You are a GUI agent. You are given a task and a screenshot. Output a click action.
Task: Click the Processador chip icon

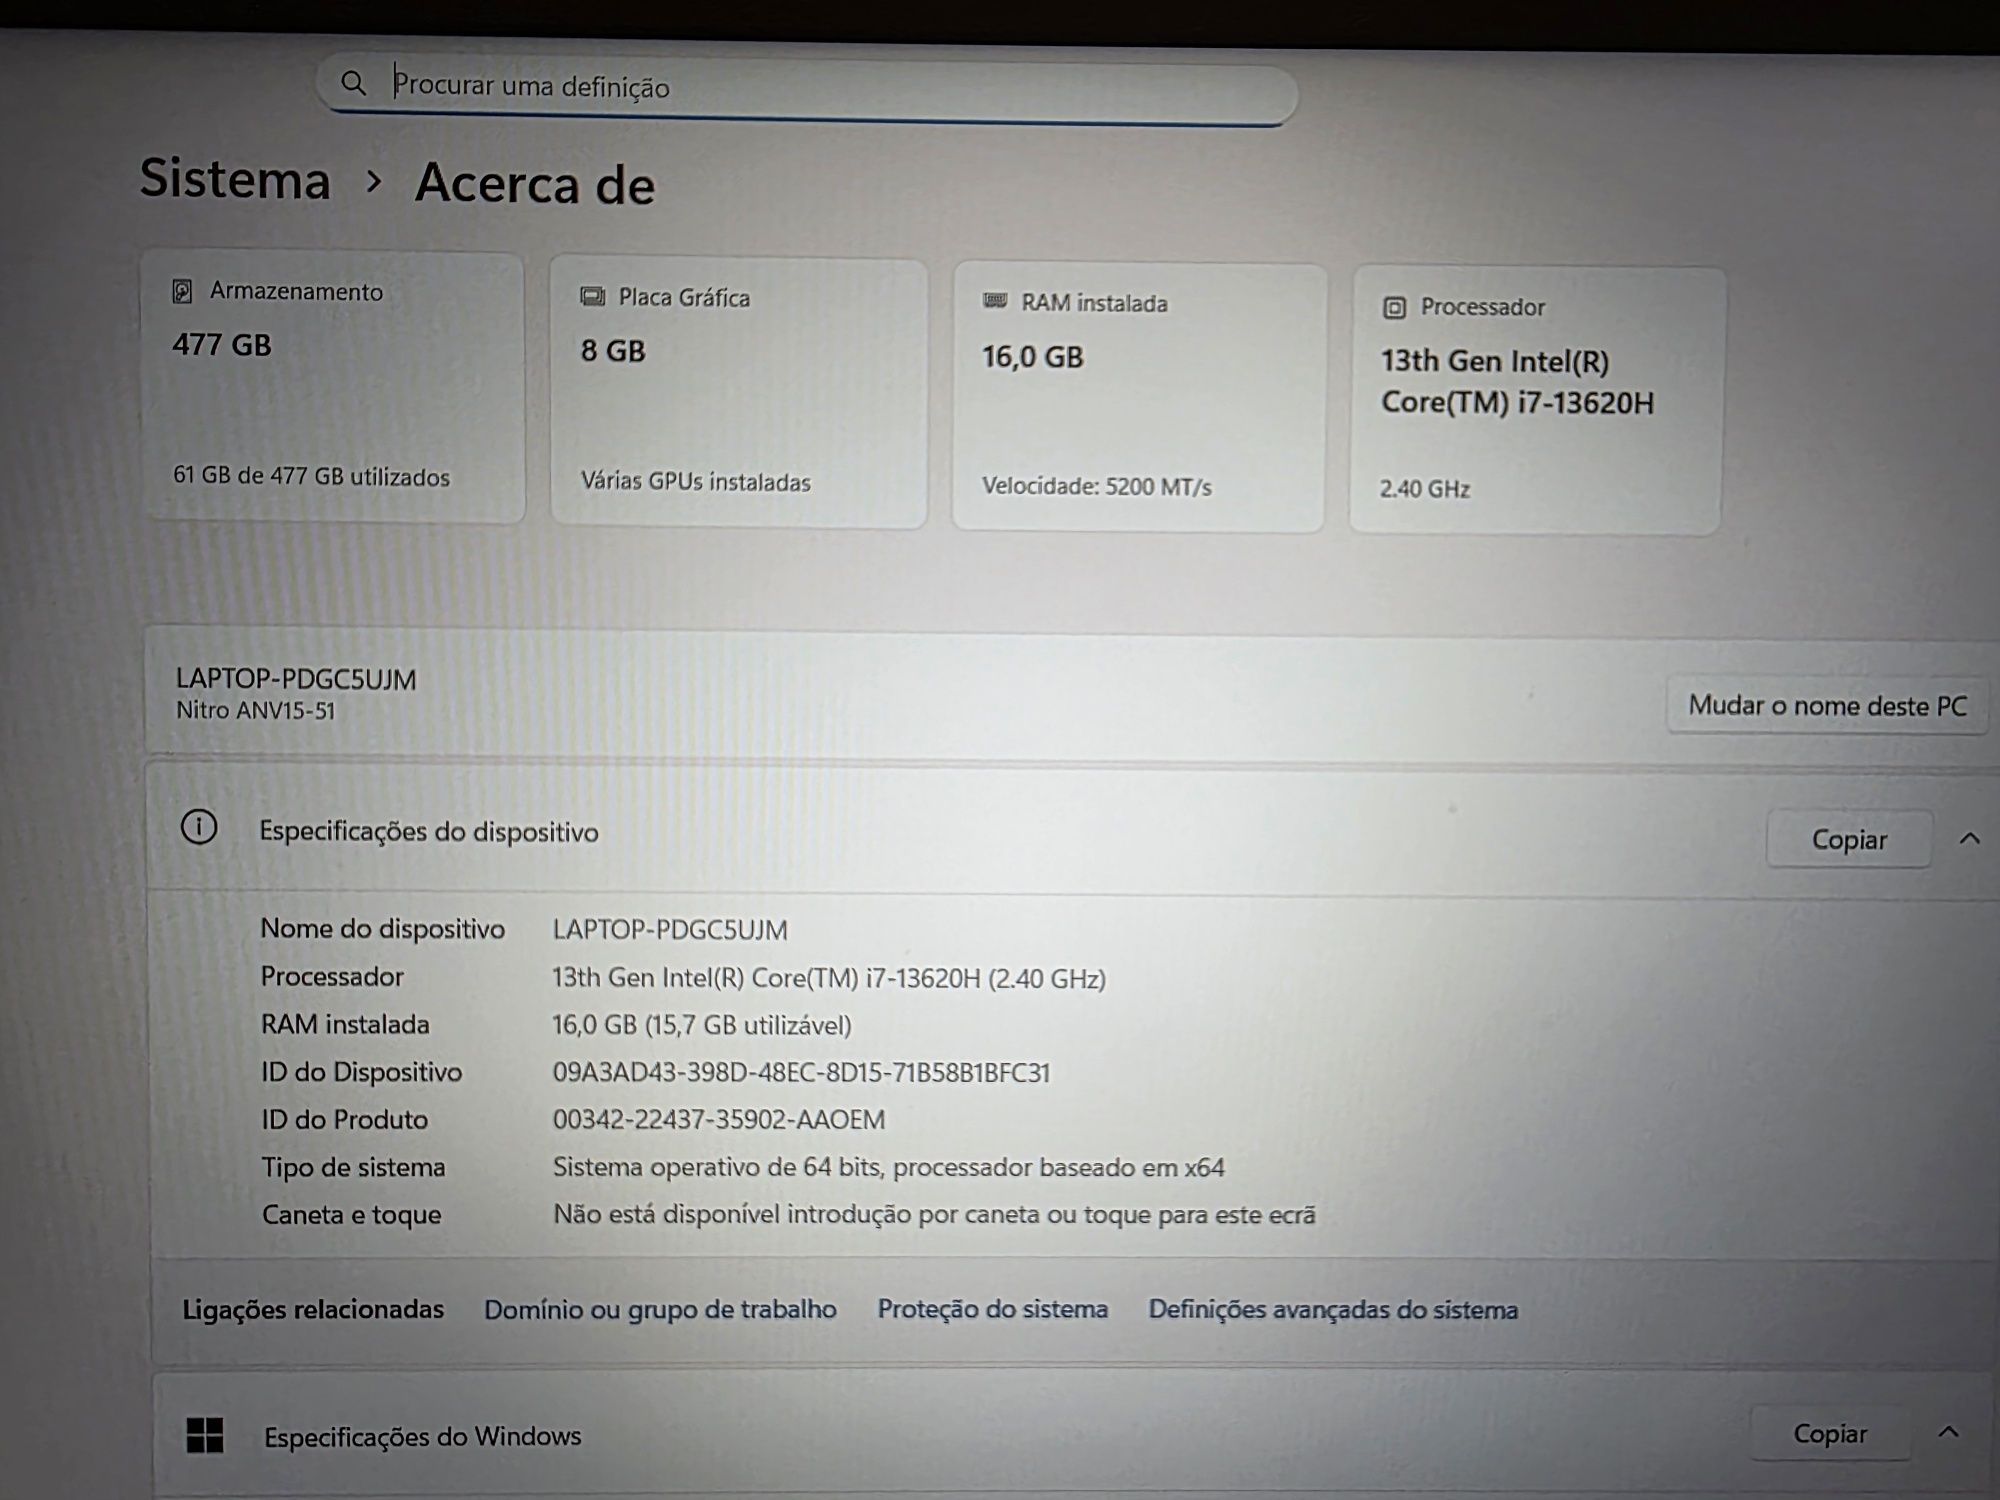click(1394, 307)
